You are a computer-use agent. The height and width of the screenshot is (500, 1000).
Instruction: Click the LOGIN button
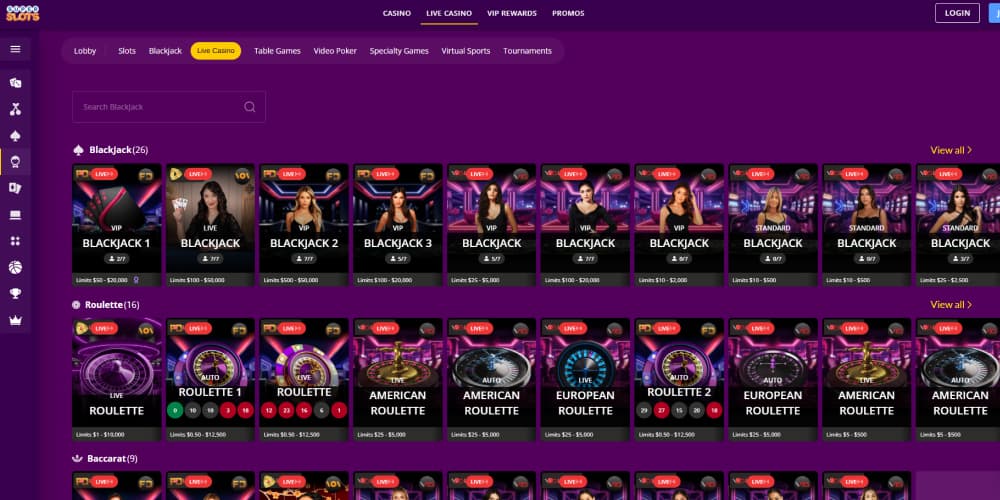(957, 13)
